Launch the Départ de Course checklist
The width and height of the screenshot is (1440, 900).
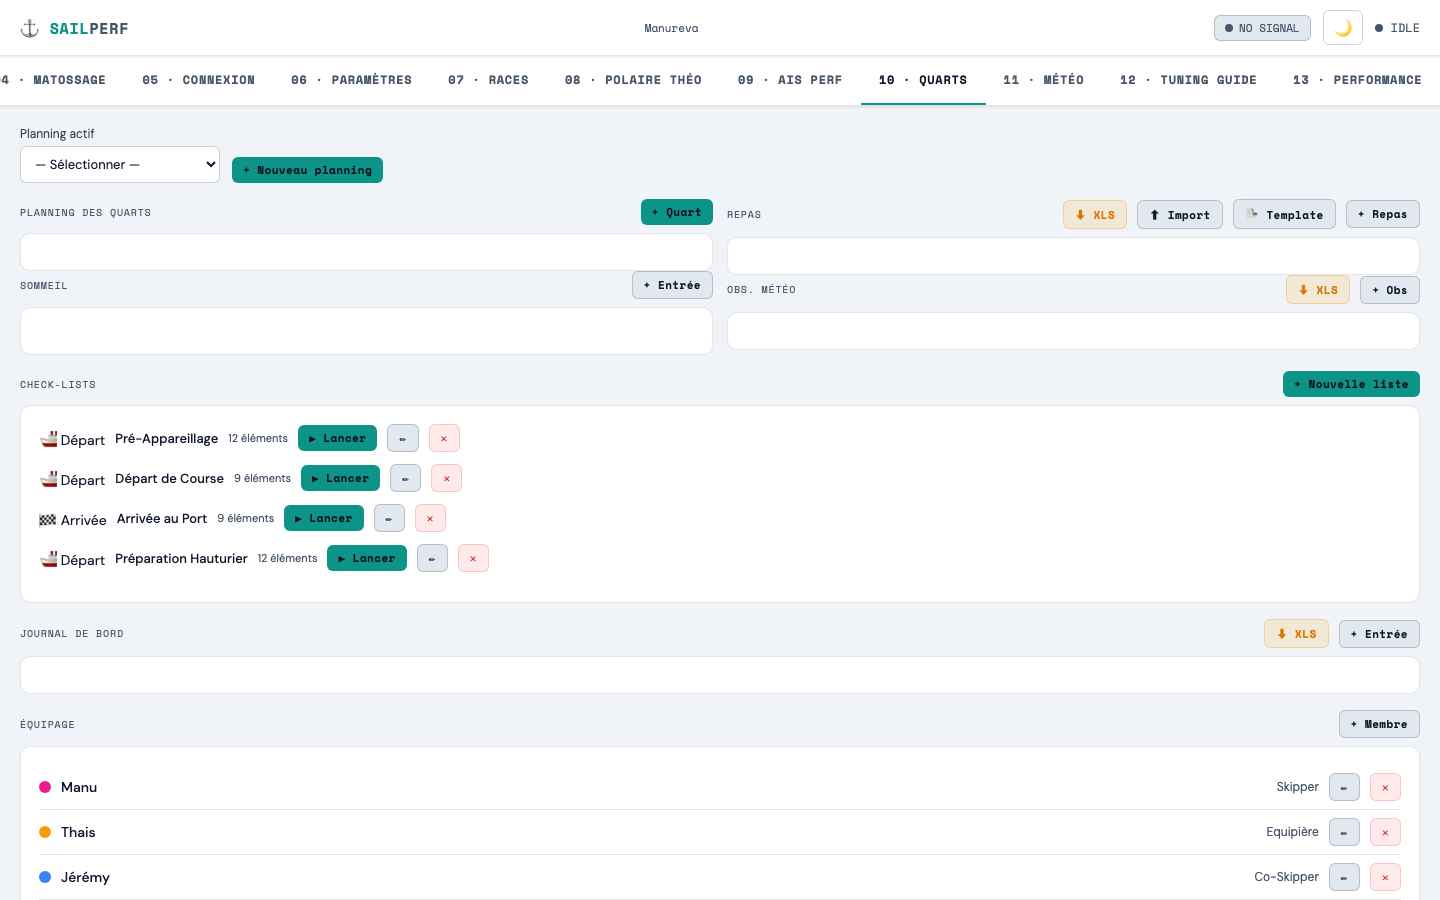[x=340, y=478]
